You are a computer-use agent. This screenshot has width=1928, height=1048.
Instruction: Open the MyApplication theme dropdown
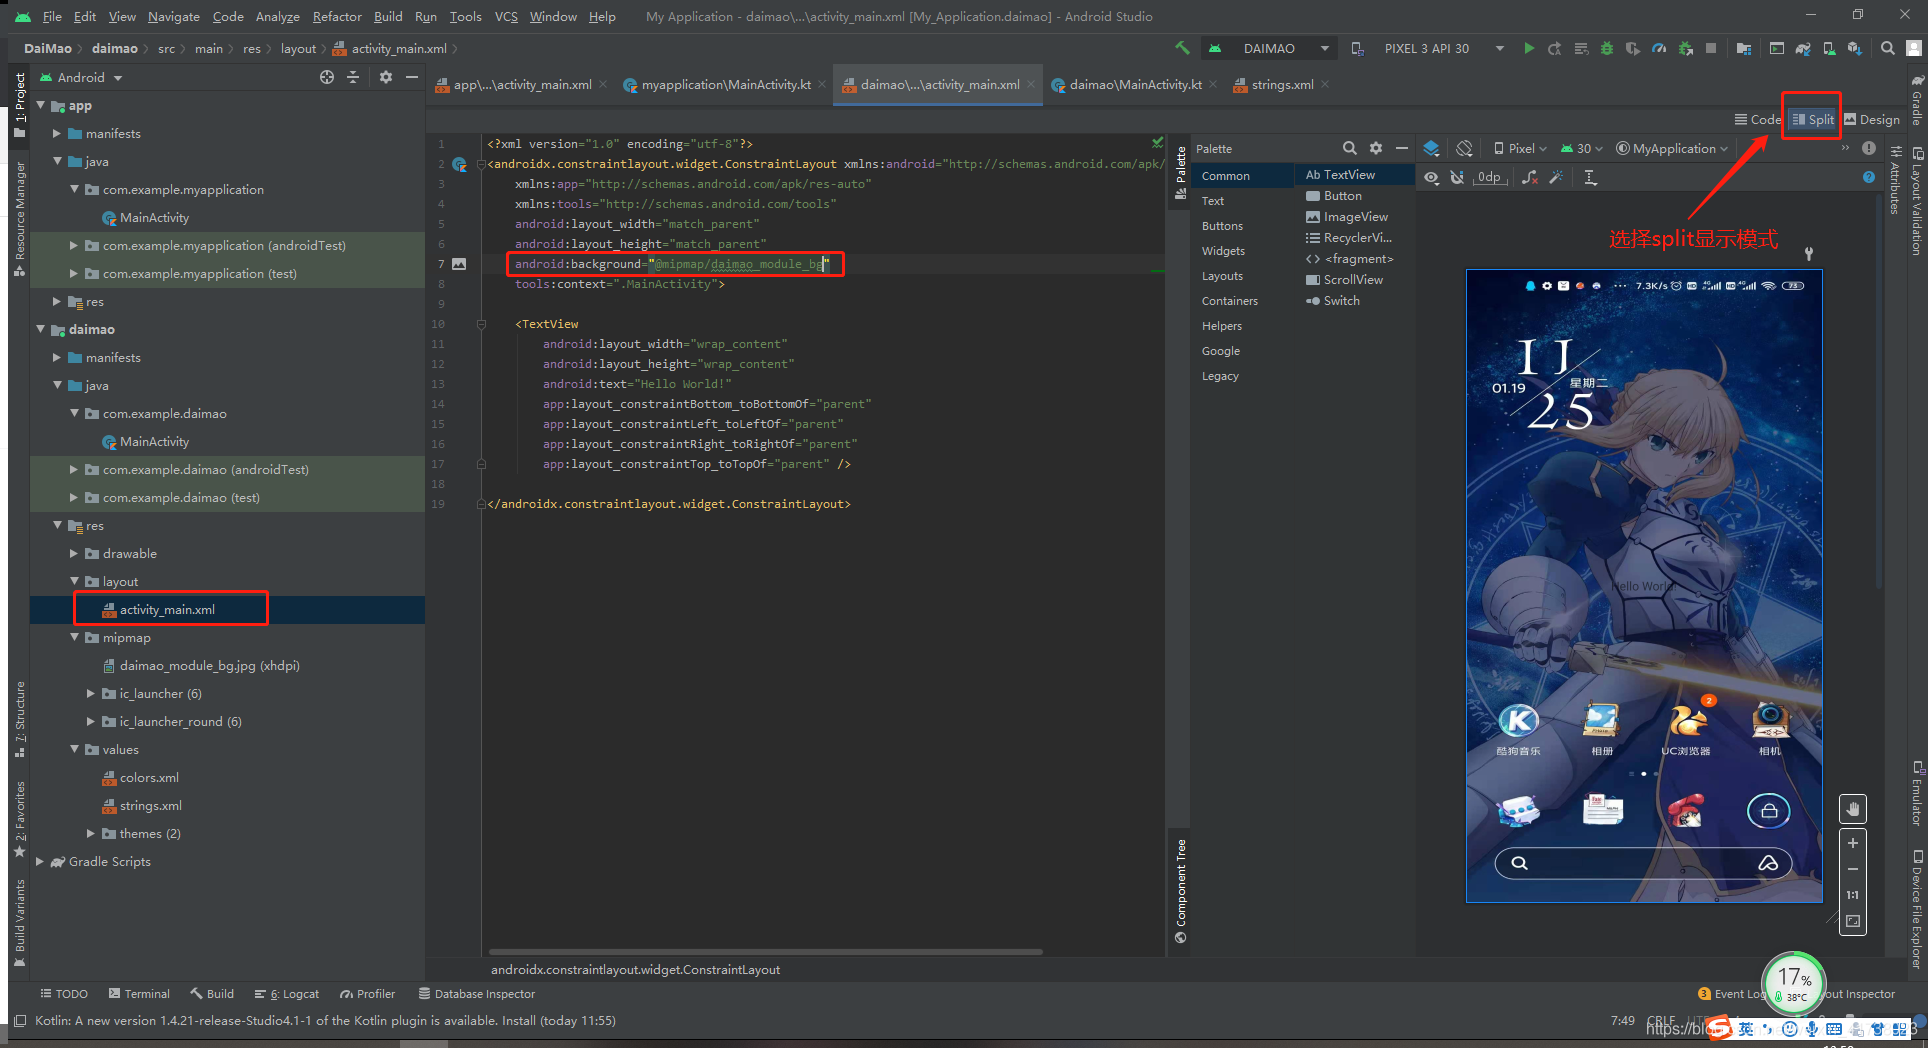pos(1672,148)
